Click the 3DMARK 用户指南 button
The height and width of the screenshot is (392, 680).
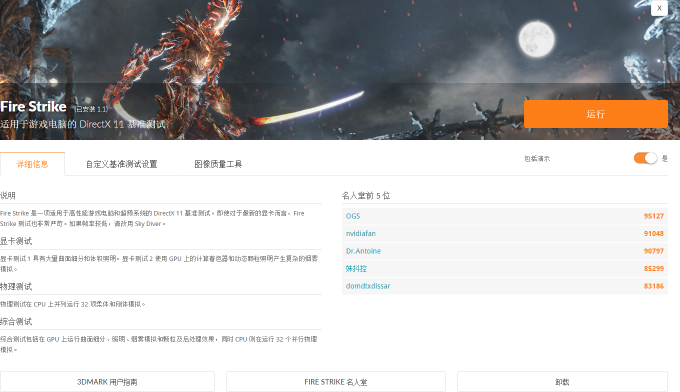(x=107, y=382)
